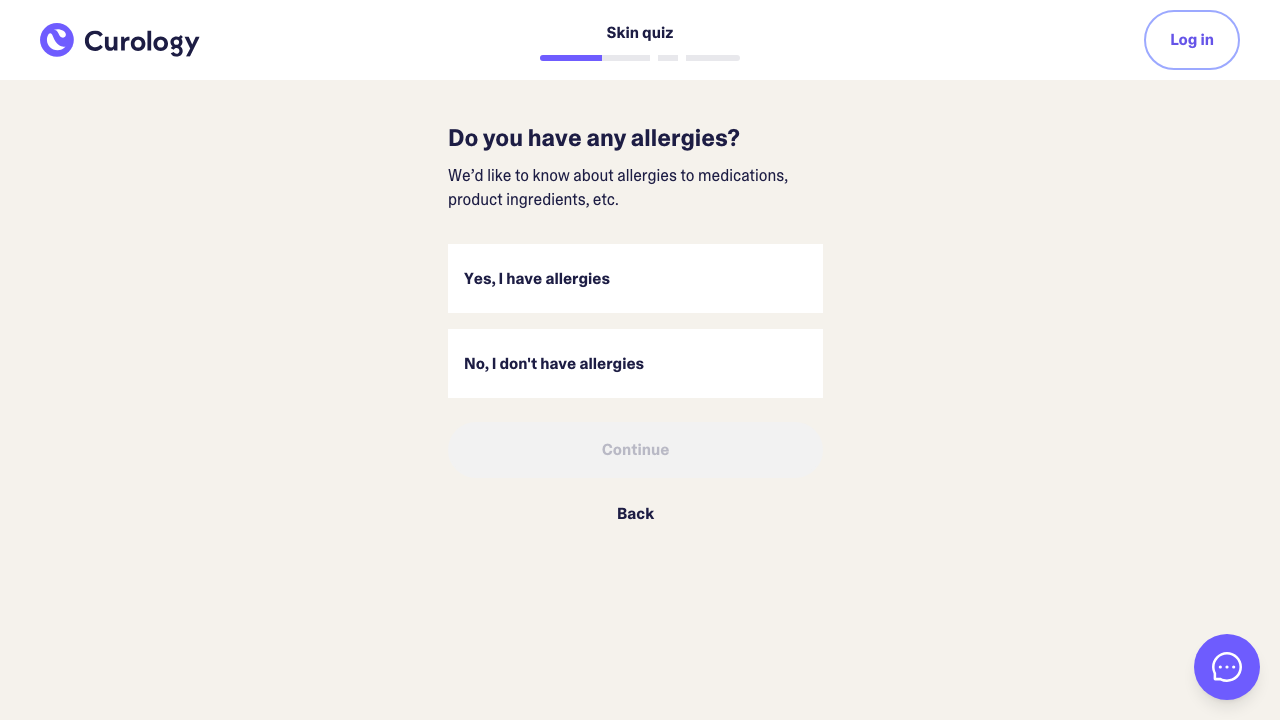Image resolution: width=1280 pixels, height=720 pixels.
Task: Click the beige area left of the quiz
Action: 220,350
